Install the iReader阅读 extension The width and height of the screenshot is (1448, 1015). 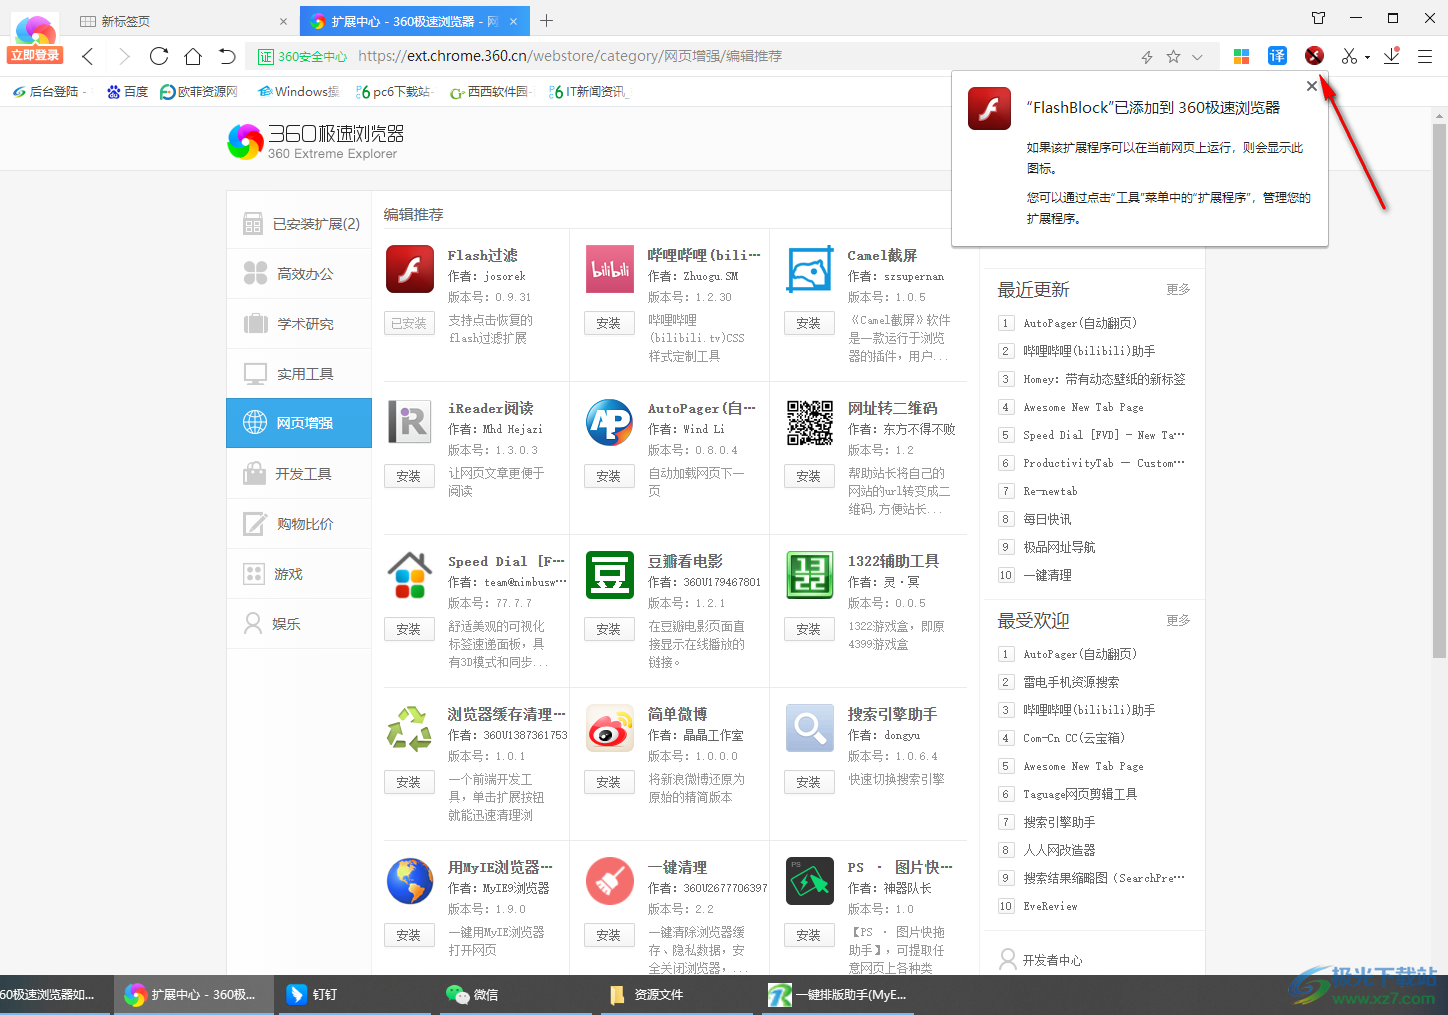[x=409, y=476]
